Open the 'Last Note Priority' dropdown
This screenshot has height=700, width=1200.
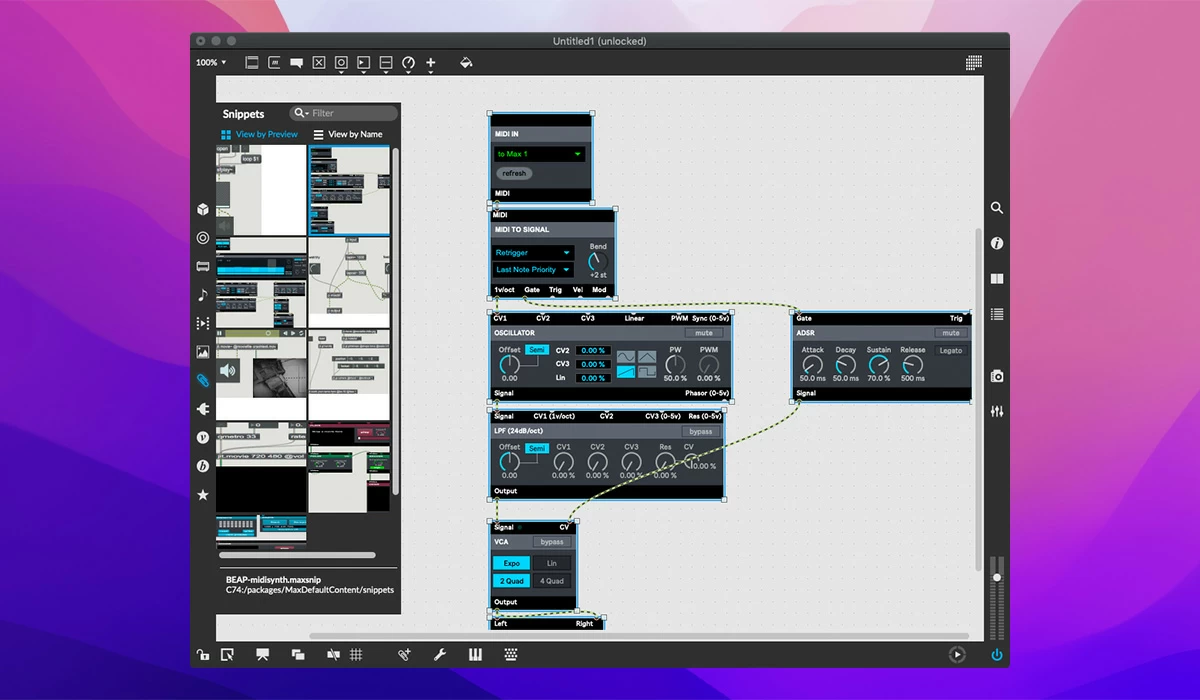tap(531, 269)
